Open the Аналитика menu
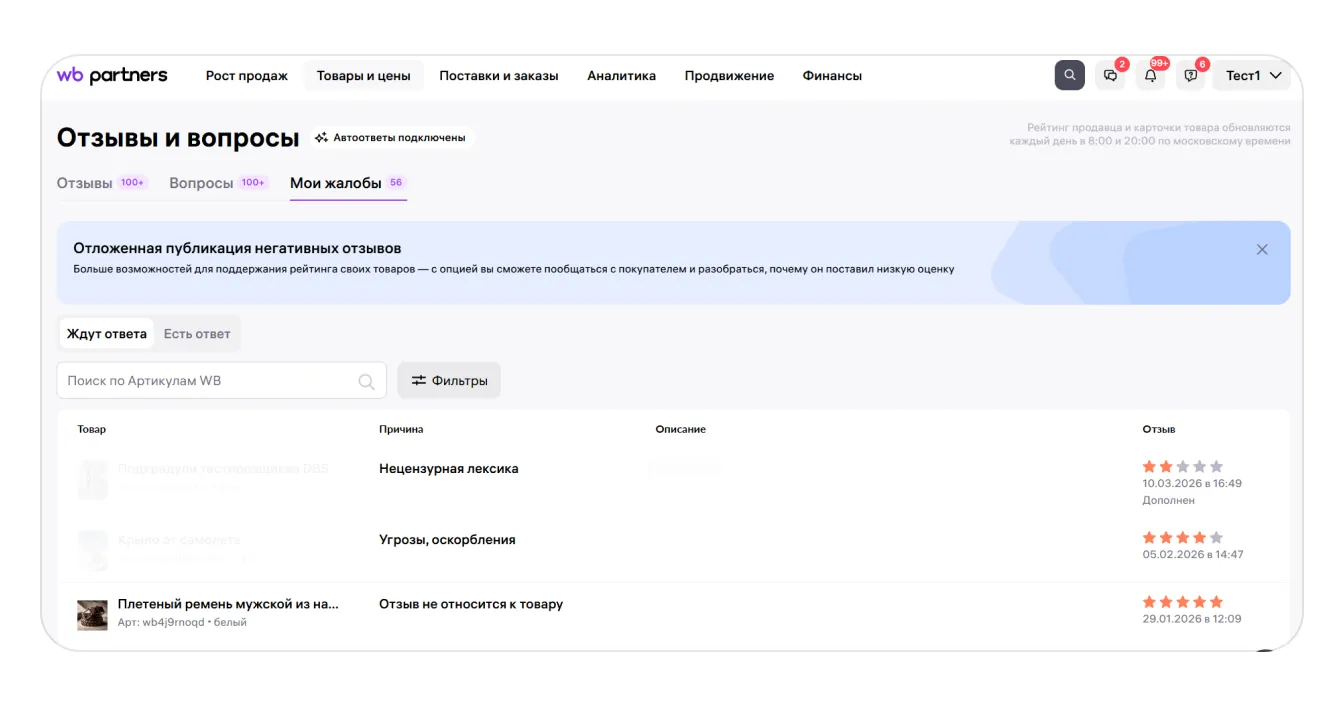The height and width of the screenshot is (706, 1344). pos(621,76)
